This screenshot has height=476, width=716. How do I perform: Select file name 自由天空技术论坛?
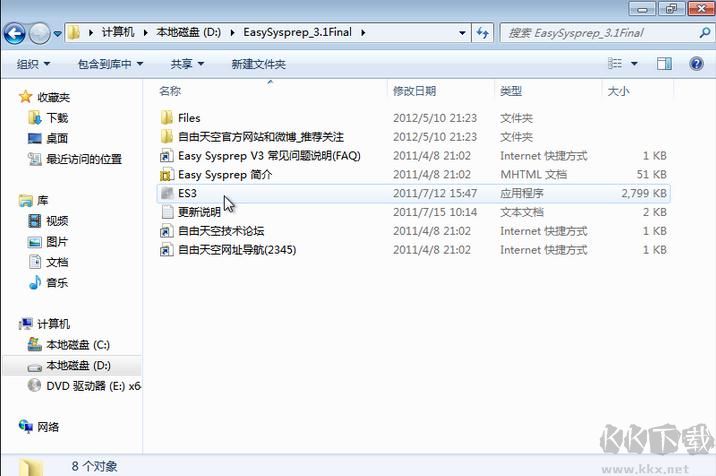221,231
